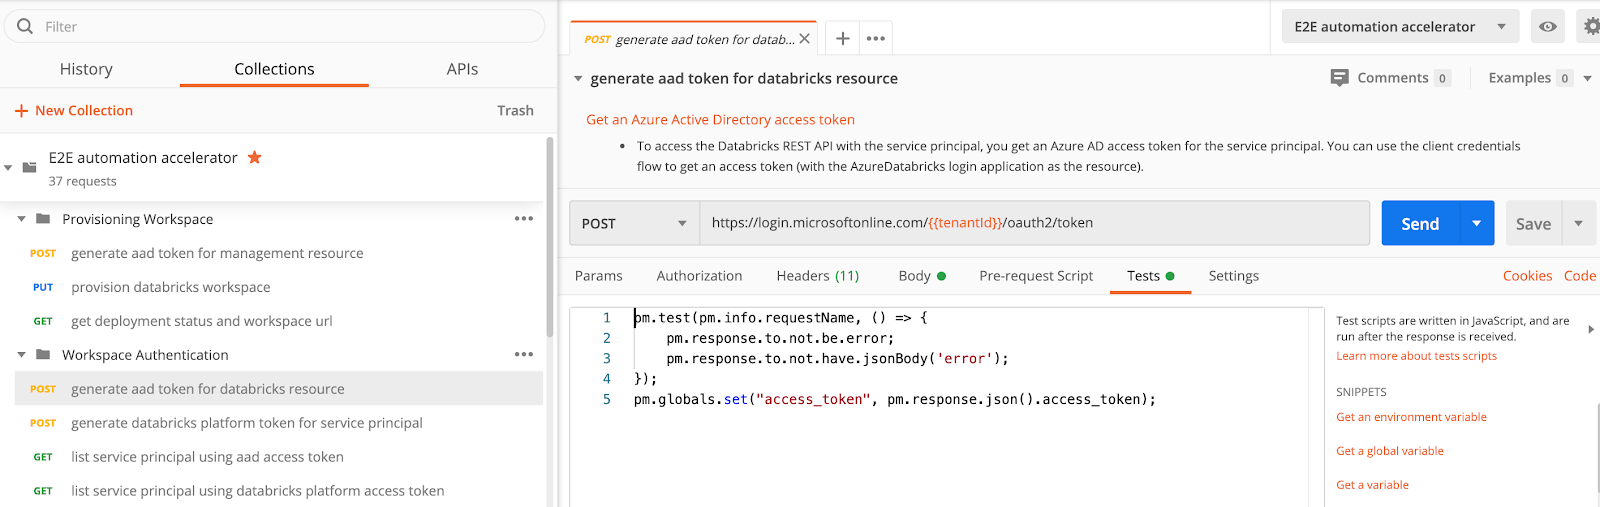Open Provisioning Workspace folder options ellipsis
1600x507 pixels.
coord(523,219)
